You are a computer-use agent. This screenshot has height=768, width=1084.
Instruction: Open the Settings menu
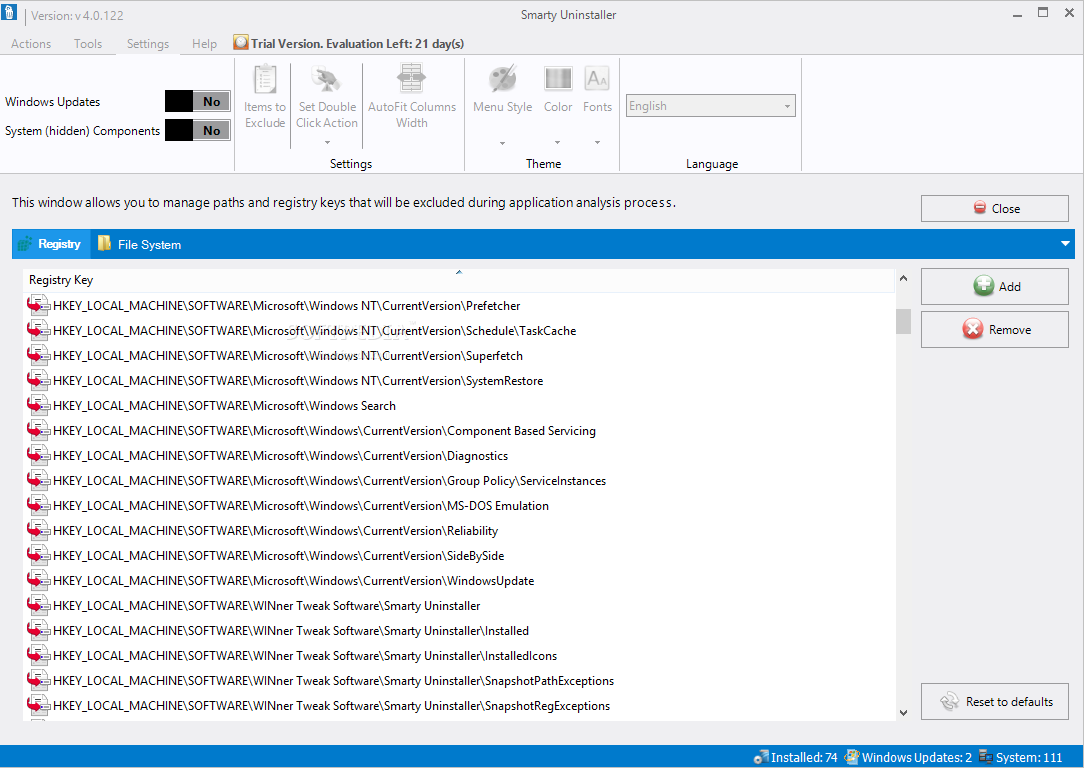(x=148, y=44)
